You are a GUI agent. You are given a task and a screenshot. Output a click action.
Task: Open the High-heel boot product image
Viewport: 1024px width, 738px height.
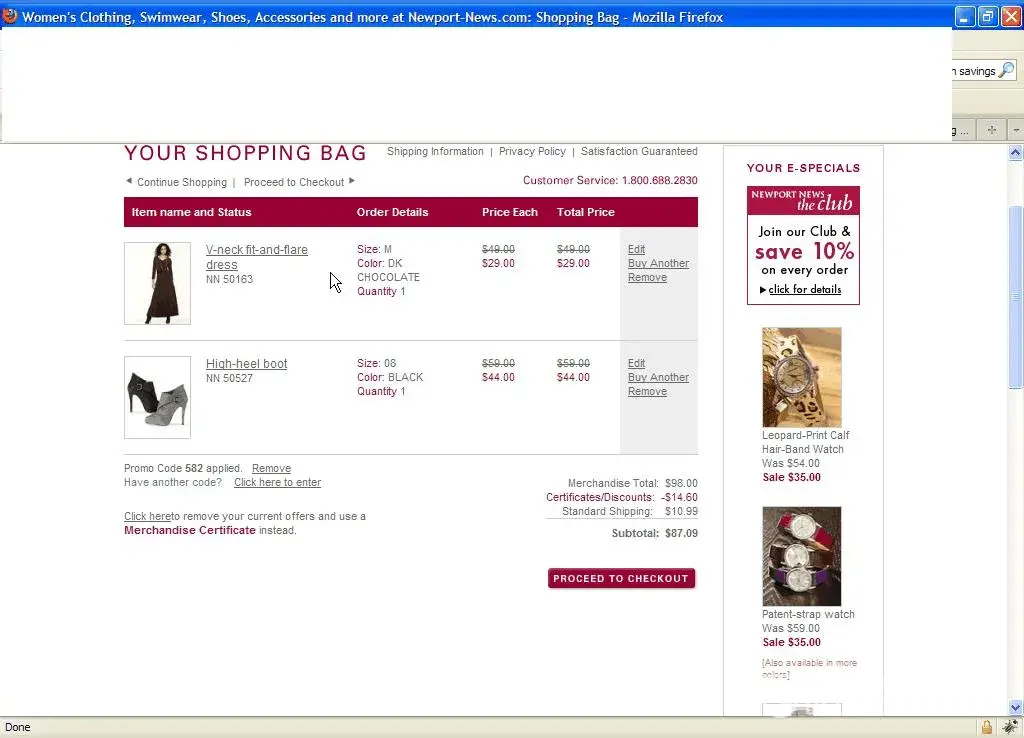(x=157, y=397)
